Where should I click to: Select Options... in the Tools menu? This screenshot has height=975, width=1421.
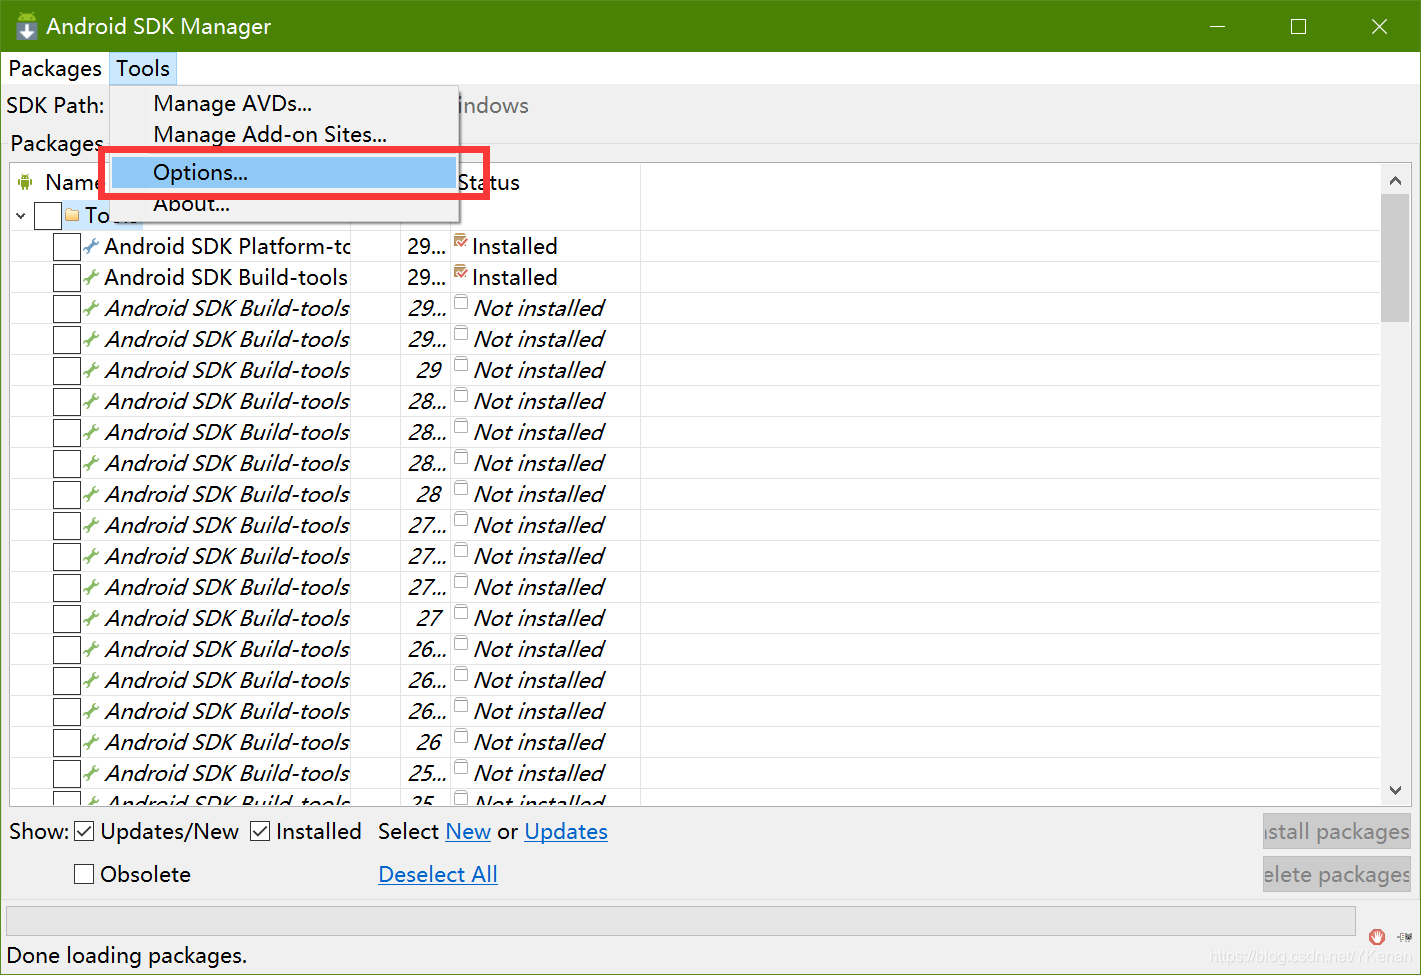284,172
